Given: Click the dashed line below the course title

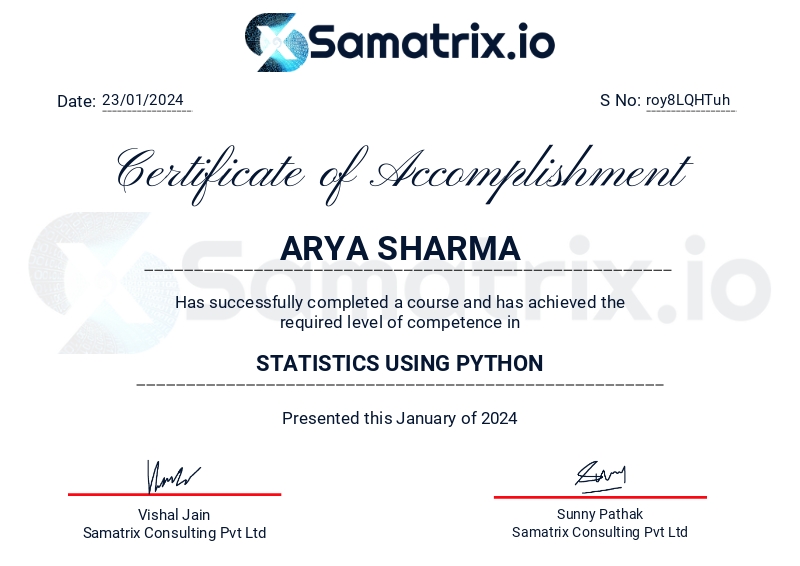Looking at the screenshot, I should 400,385.
